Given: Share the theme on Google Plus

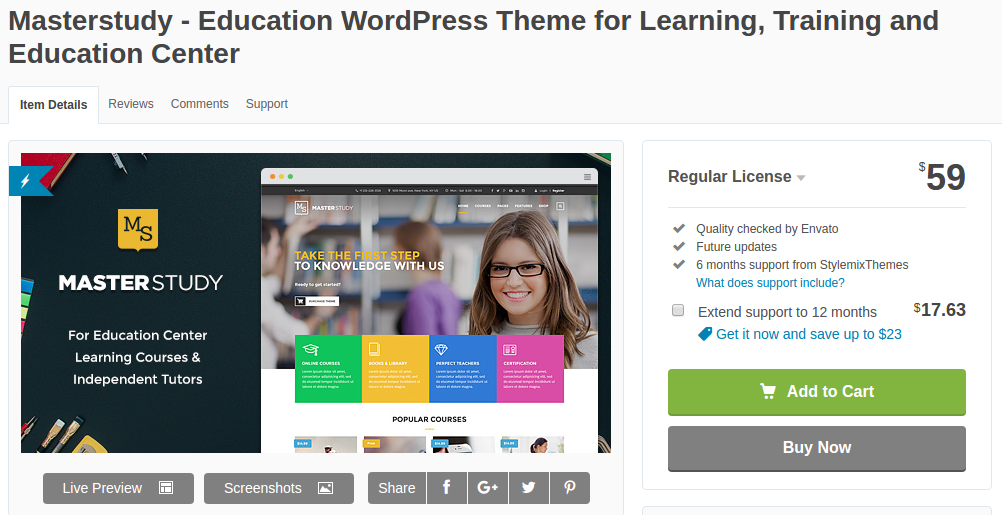Looking at the screenshot, I should (x=488, y=488).
